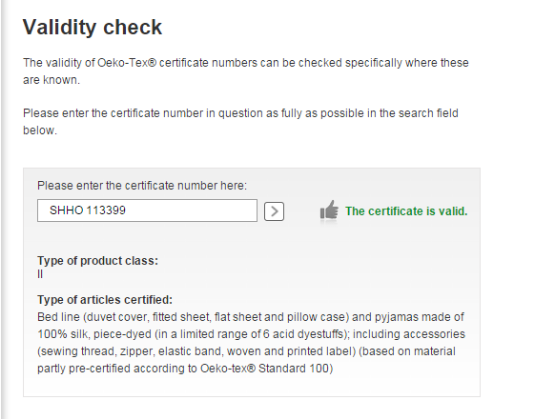The height and width of the screenshot is (420, 554).
Task: Select the 'Type of articles certified:' heading
Action: tap(105, 300)
